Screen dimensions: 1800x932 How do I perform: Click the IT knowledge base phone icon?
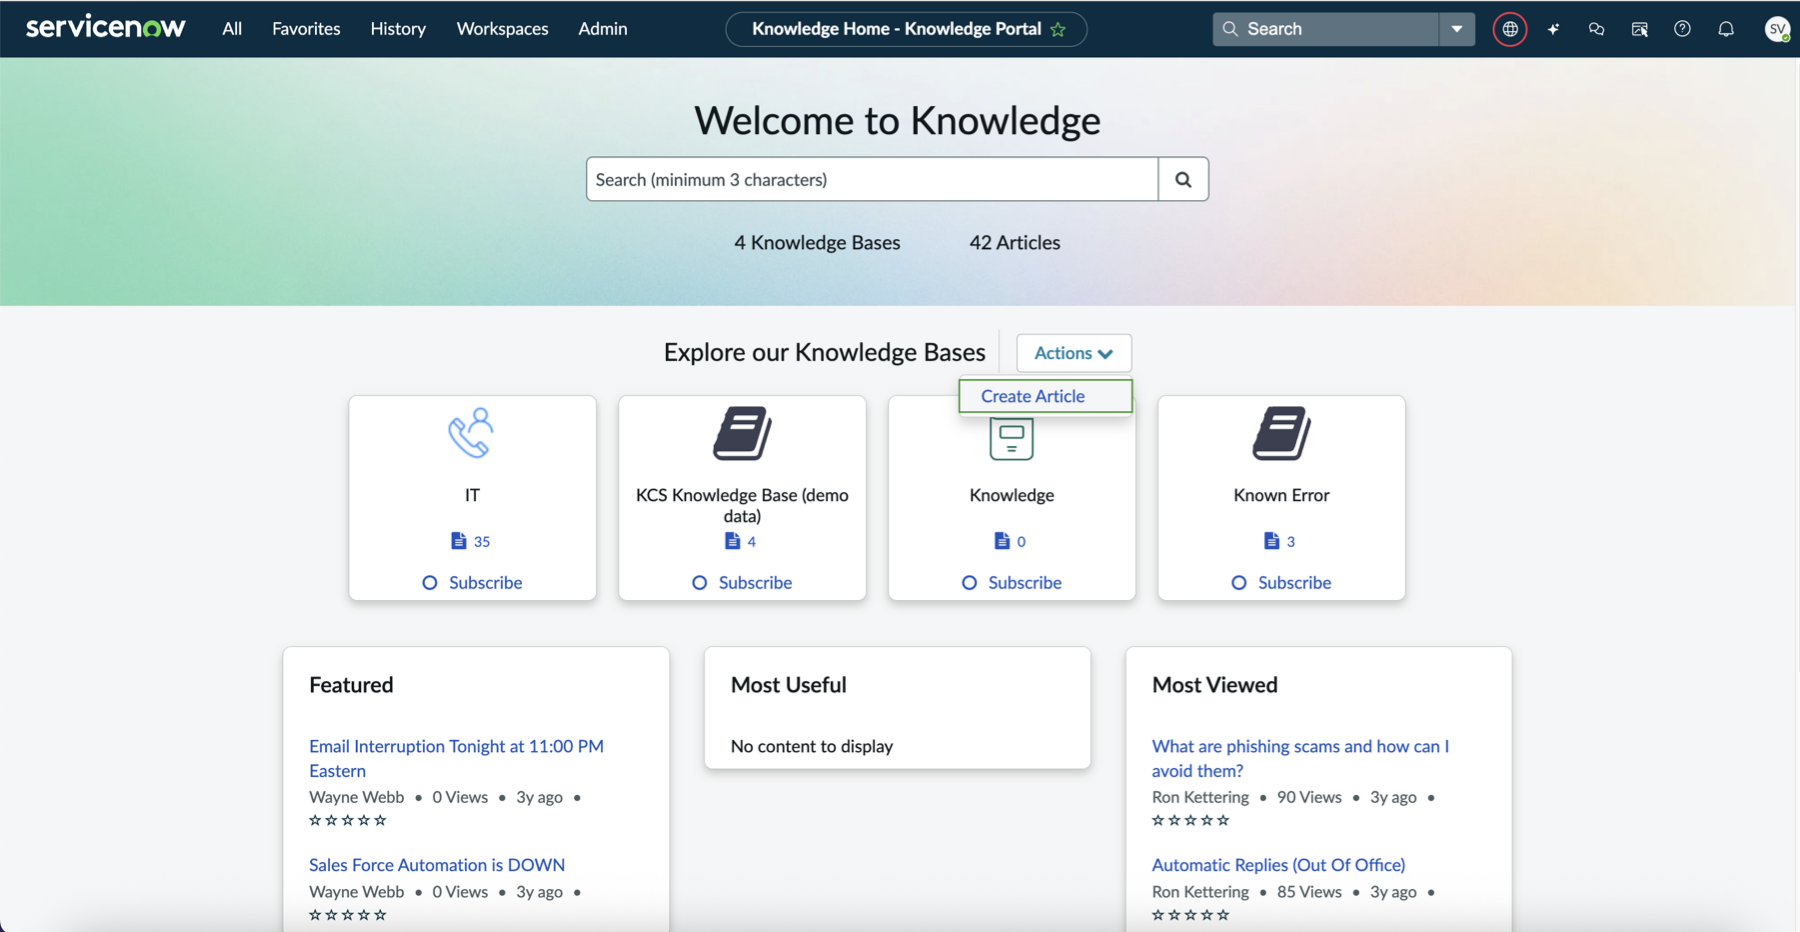click(471, 433)
